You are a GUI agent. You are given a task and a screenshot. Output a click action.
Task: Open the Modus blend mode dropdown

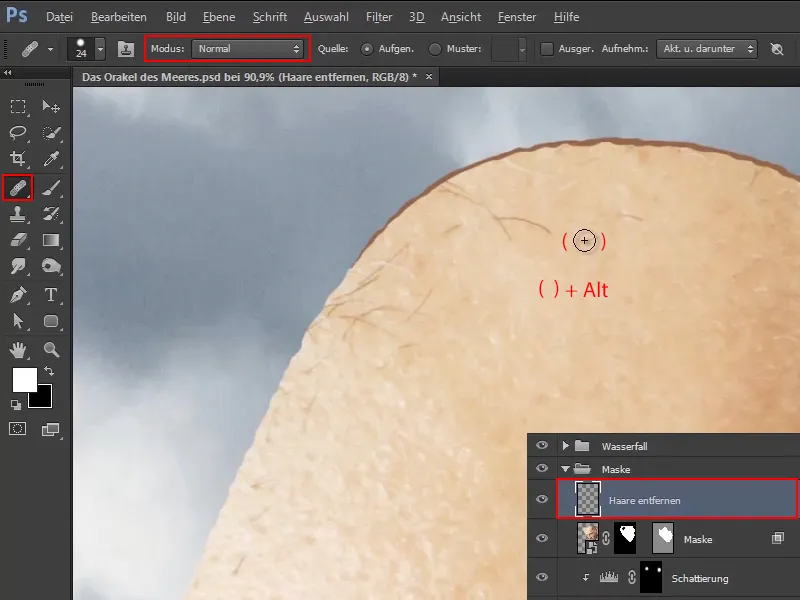pos(248,49)
